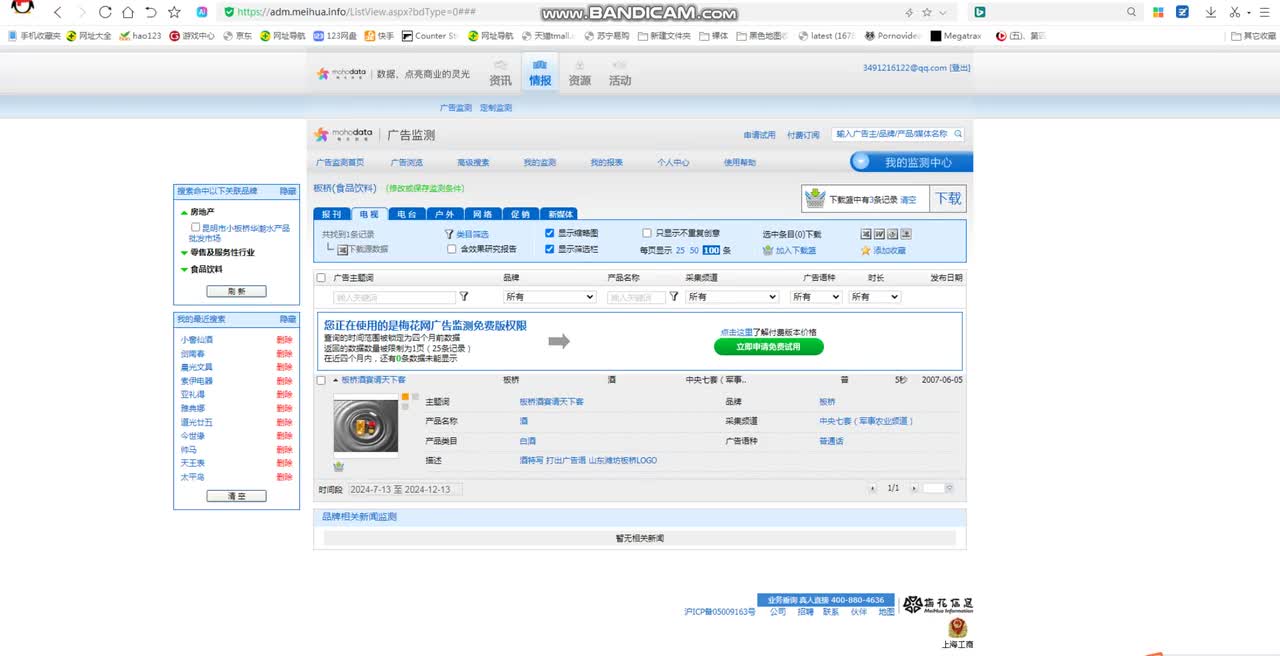
Task: Switch to the 新媒体 tab
Action: click(x=559, y=214)
